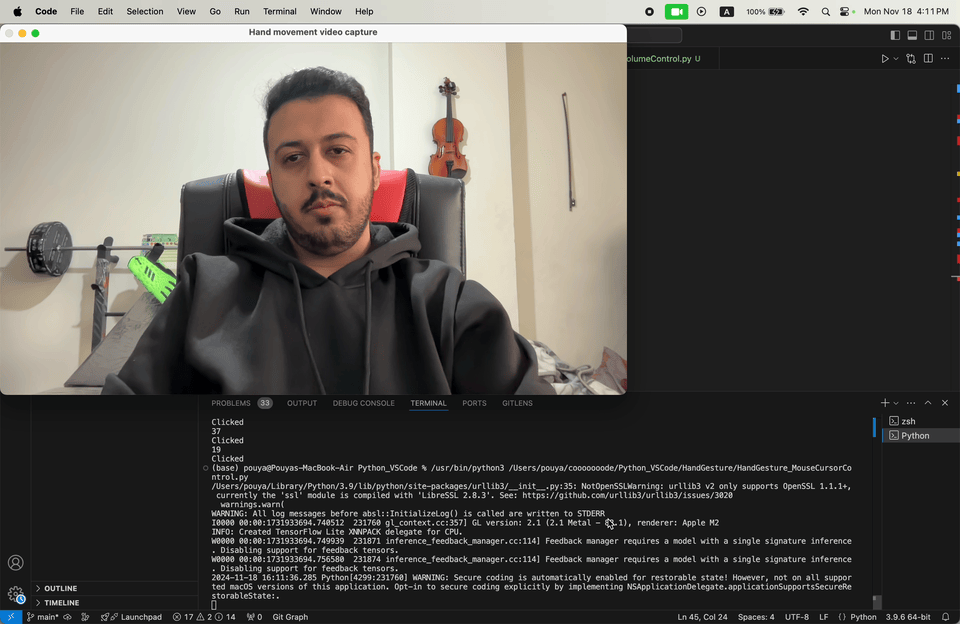Toggle the secondary sidebar layout icon
The height and width of the screenshot is (624, 960).
929,36
